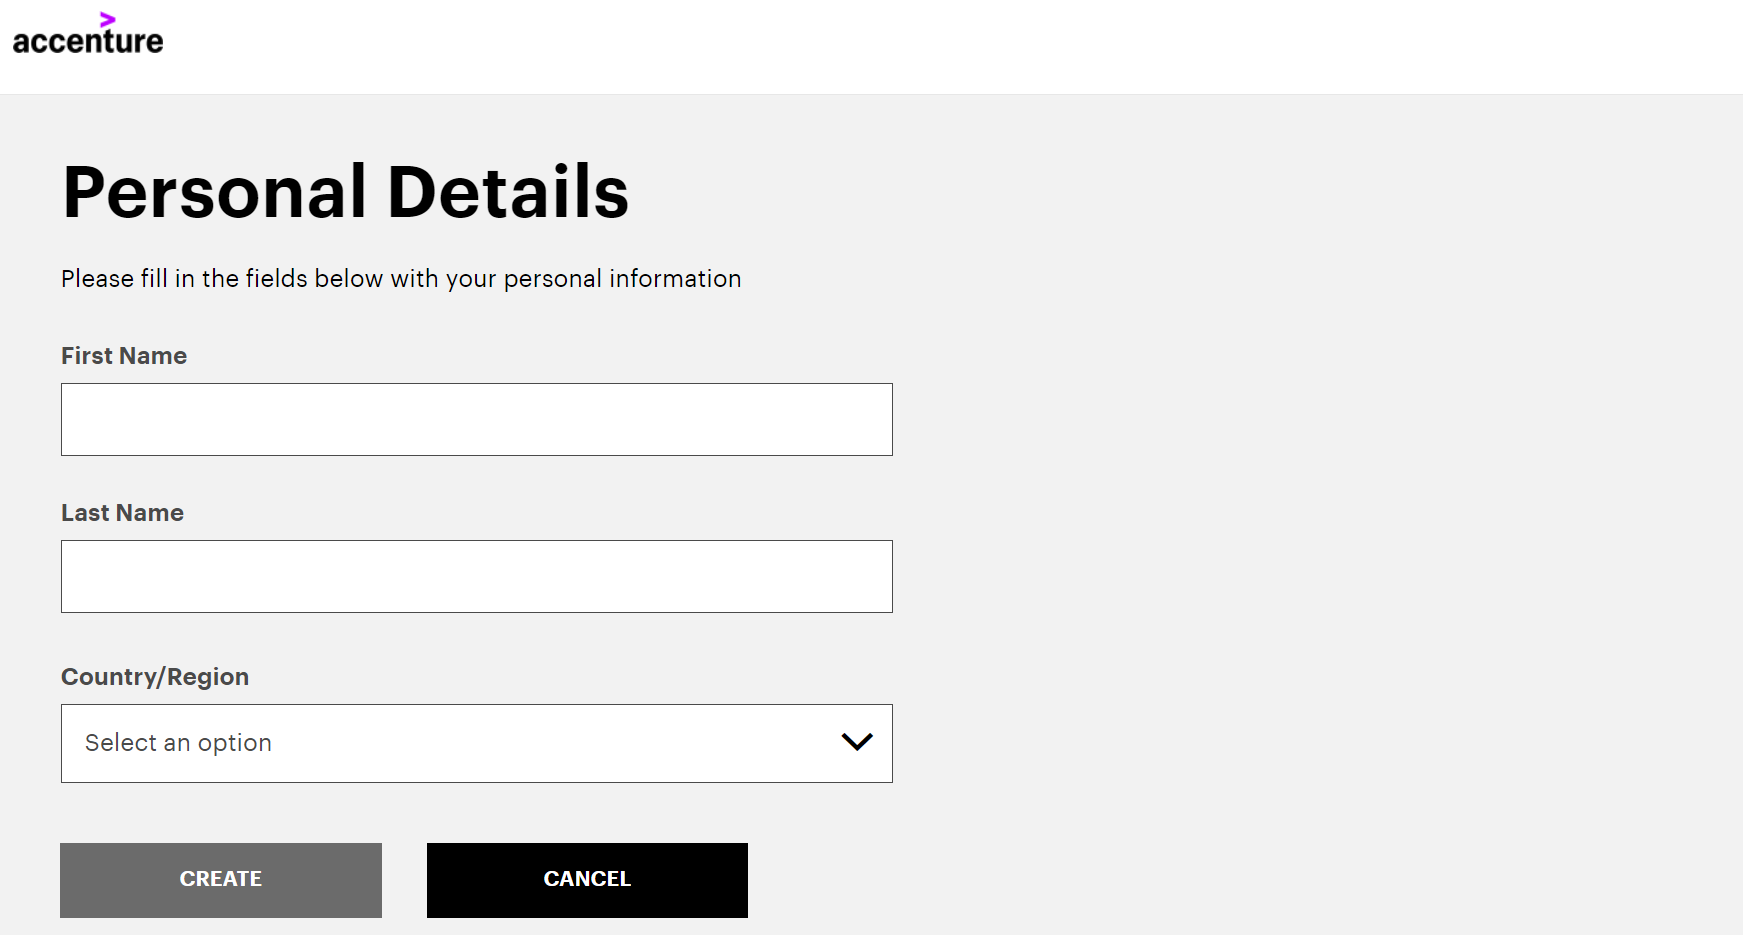Click the 'CREATE' text on the gray button
Screen dimensions: 1743x935
(221, 879)
